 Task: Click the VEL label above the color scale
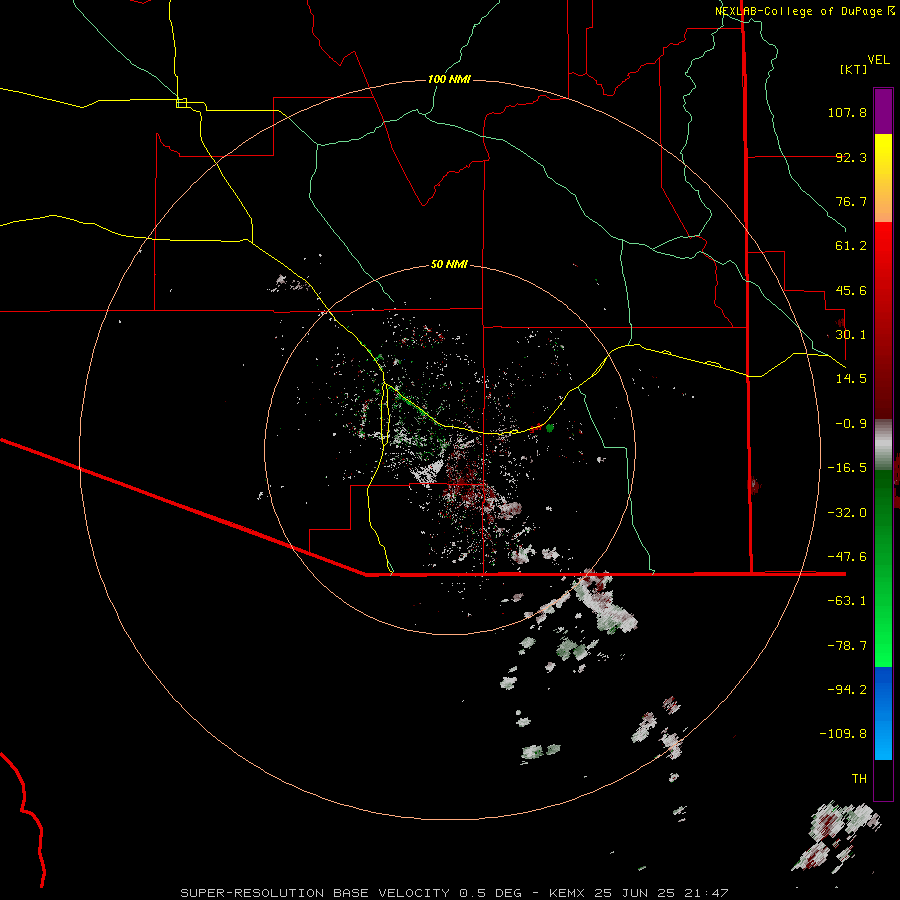(878, 60)
